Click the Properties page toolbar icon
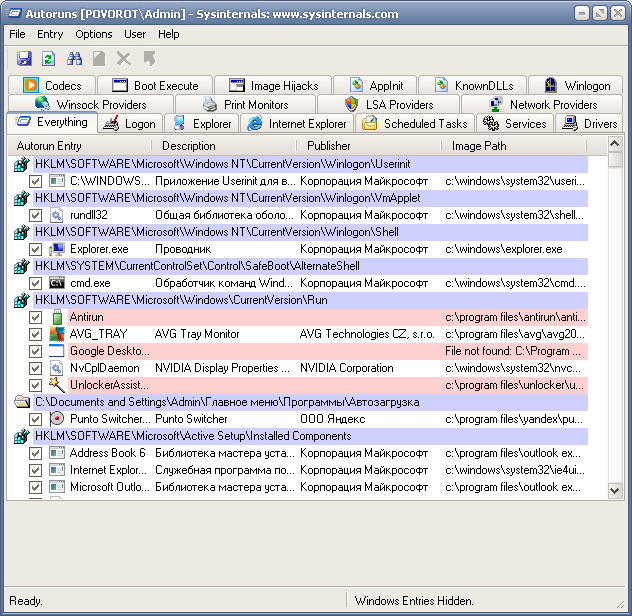632x616 pixels. pyautogui.click(x=99, y=59)
